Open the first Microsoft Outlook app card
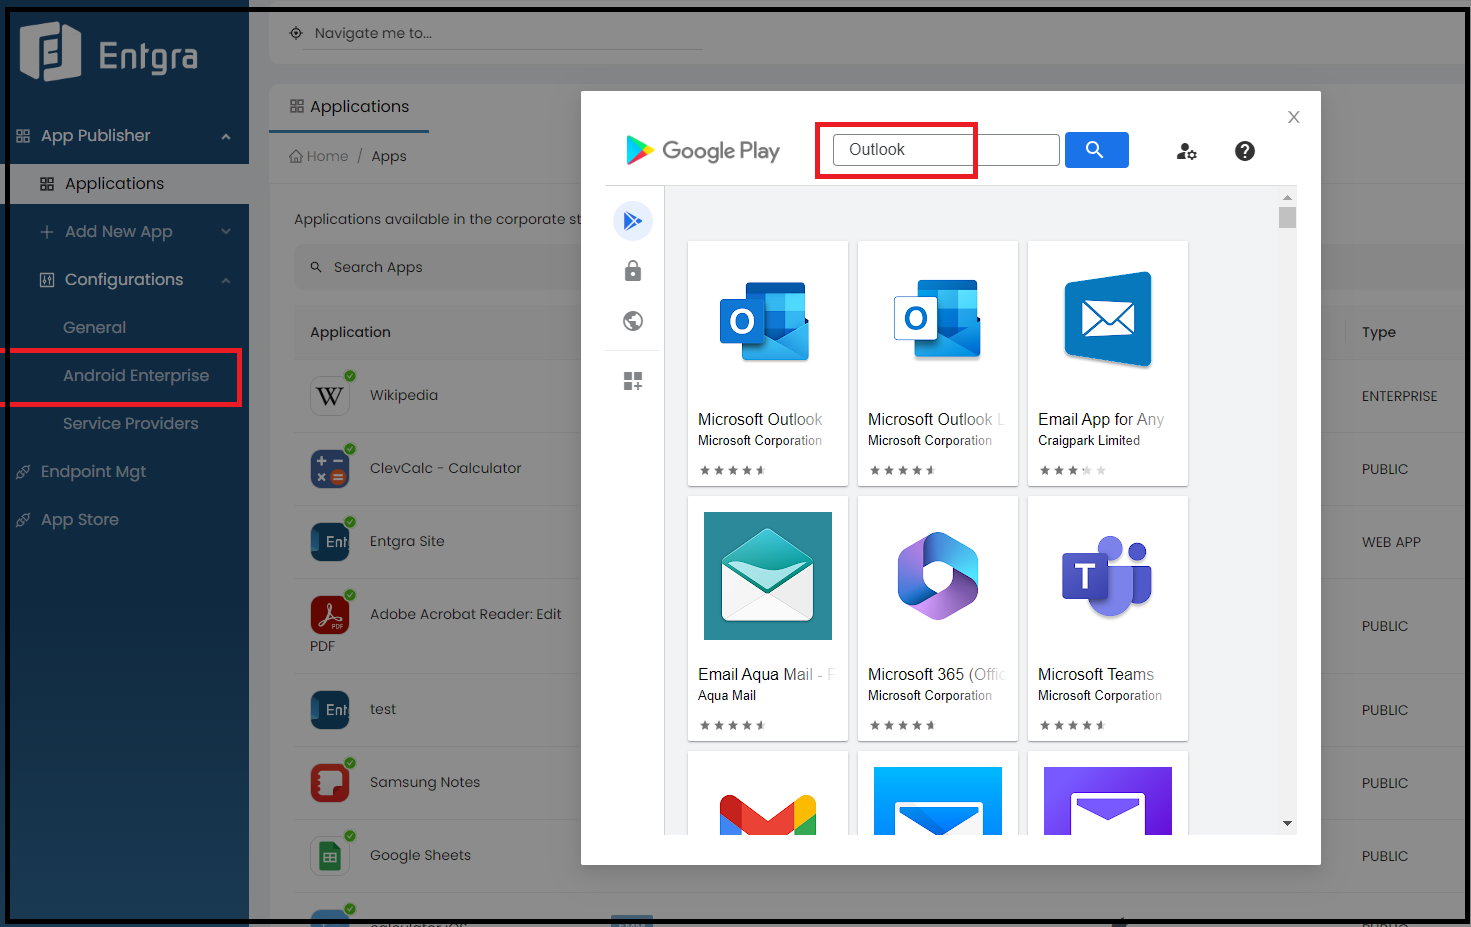 point(768,363)
